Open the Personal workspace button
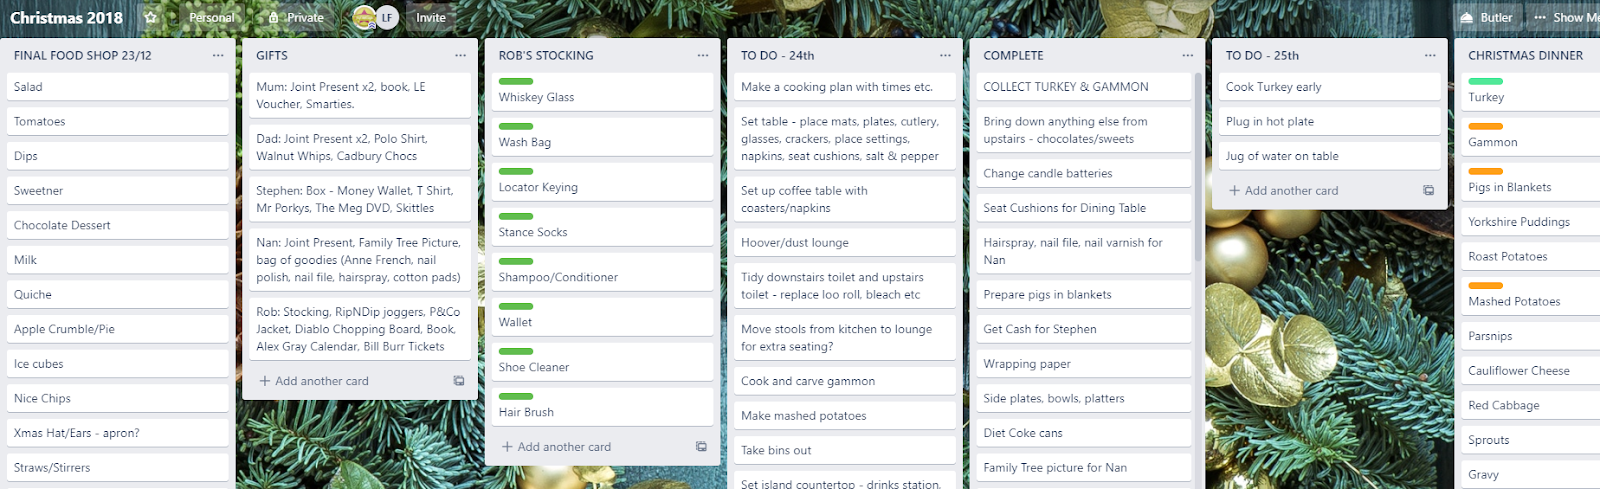Viewport: 1600px width, 489px height. (212, 17)
